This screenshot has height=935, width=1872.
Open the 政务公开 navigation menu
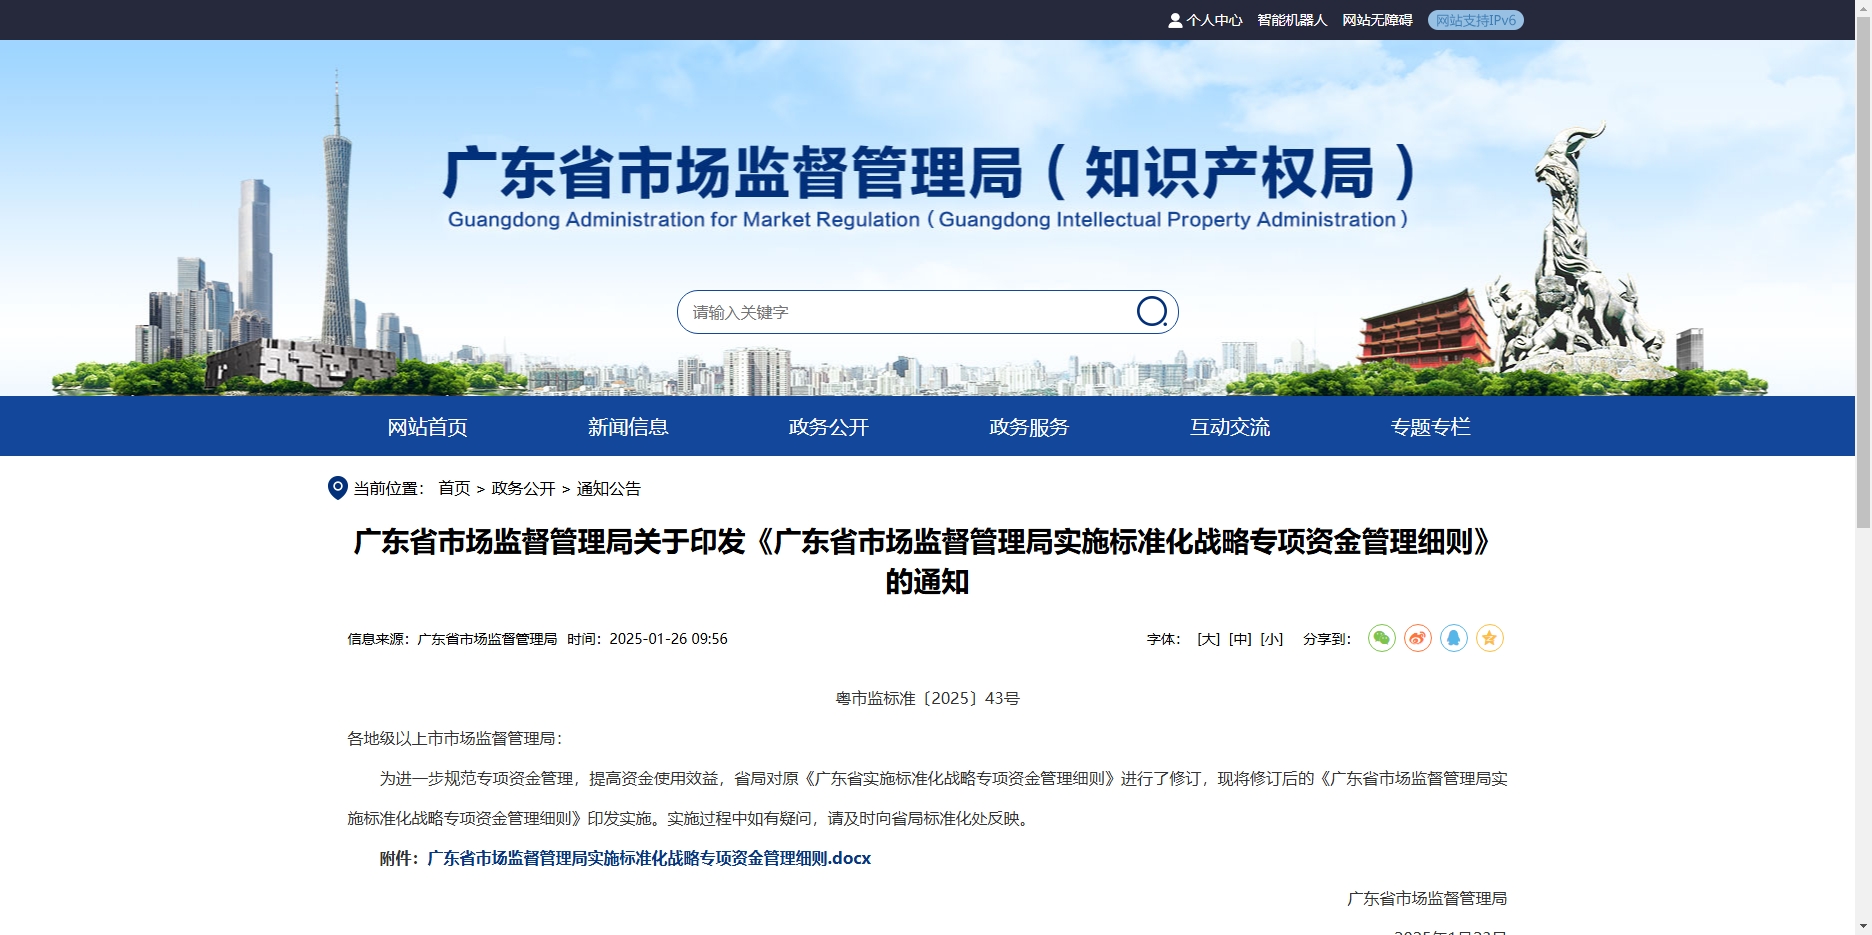pyautogui.click(x=828, y=427)
